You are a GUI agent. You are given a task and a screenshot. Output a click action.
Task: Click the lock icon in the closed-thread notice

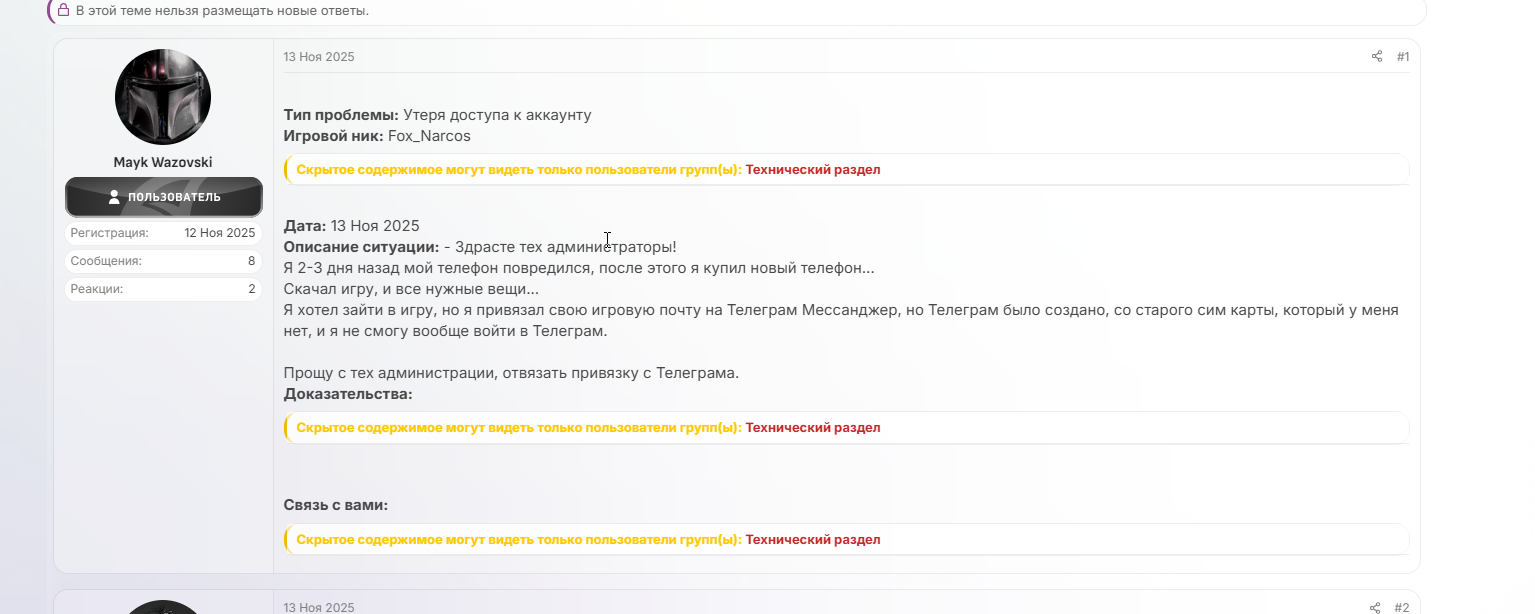[63, 10]
